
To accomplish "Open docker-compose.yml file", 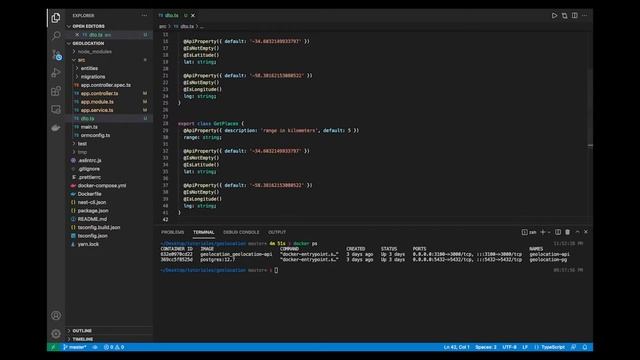I will [x=102, y=185].
